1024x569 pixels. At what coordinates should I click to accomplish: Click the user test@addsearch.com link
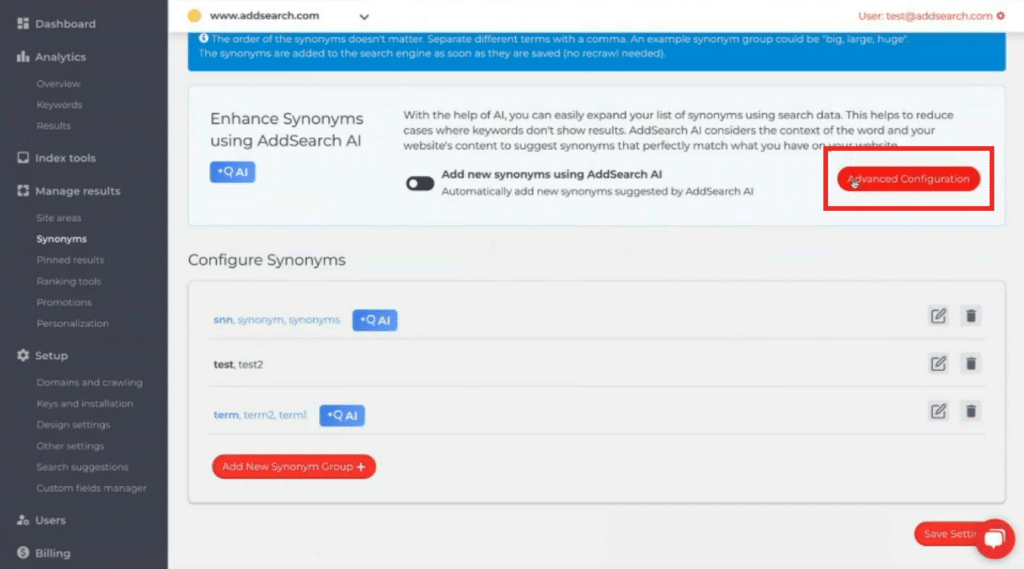point(925,16)
